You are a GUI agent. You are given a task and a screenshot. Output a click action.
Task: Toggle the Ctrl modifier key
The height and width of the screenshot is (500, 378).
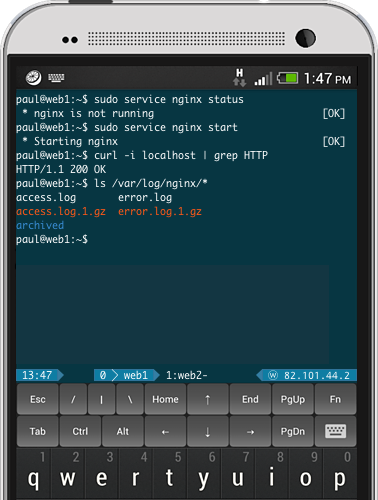[x=80, y=431]
